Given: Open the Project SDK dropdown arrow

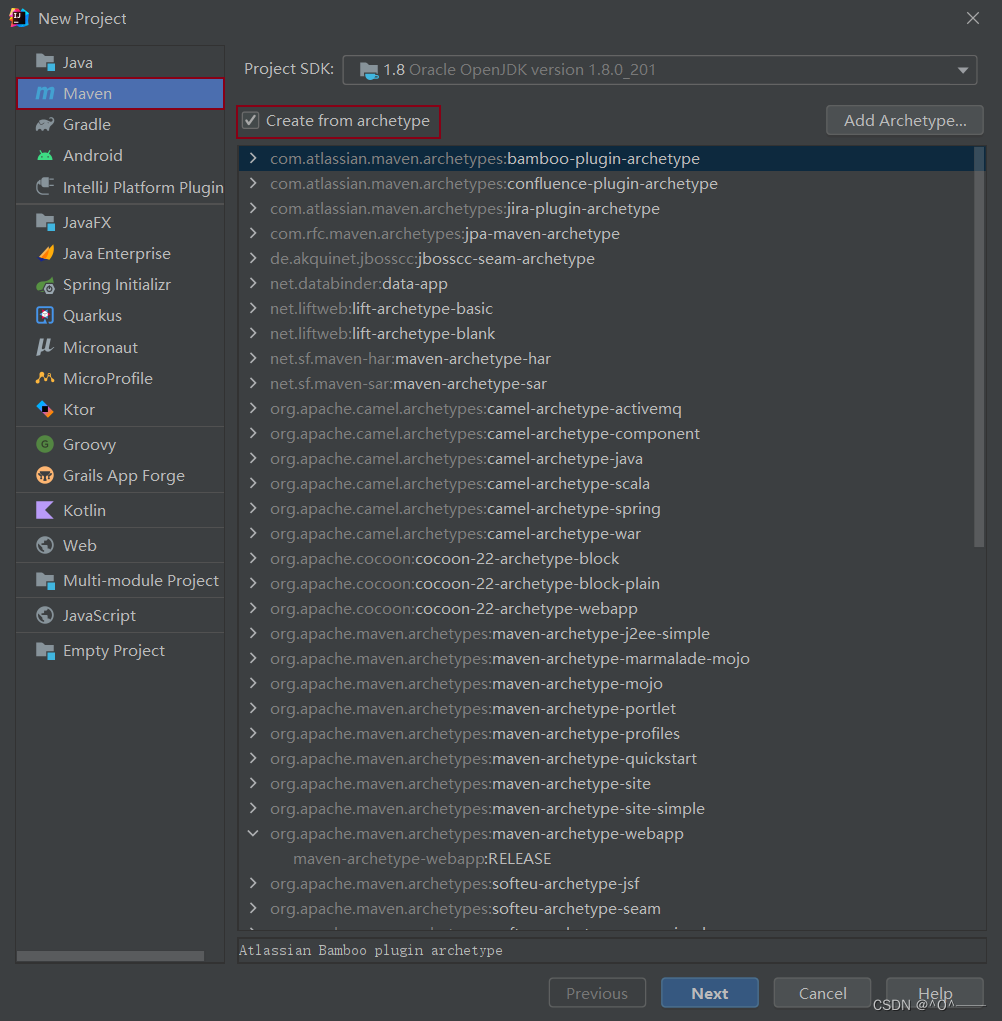Looking at the screenshot, I should pyautogui.click(x=962, y=70).
